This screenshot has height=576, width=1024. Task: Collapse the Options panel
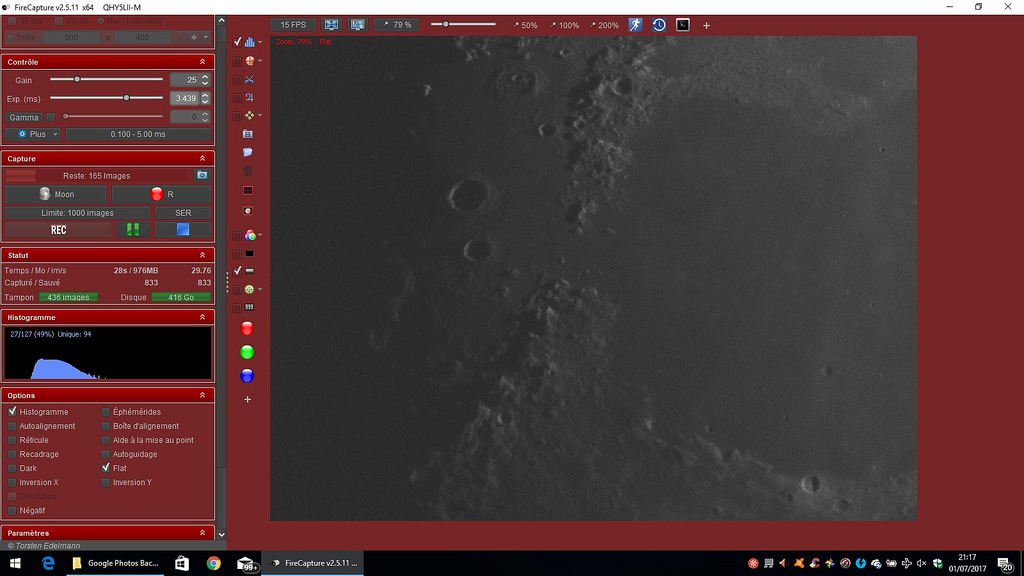pyautogui.click(x=202, y=395)
